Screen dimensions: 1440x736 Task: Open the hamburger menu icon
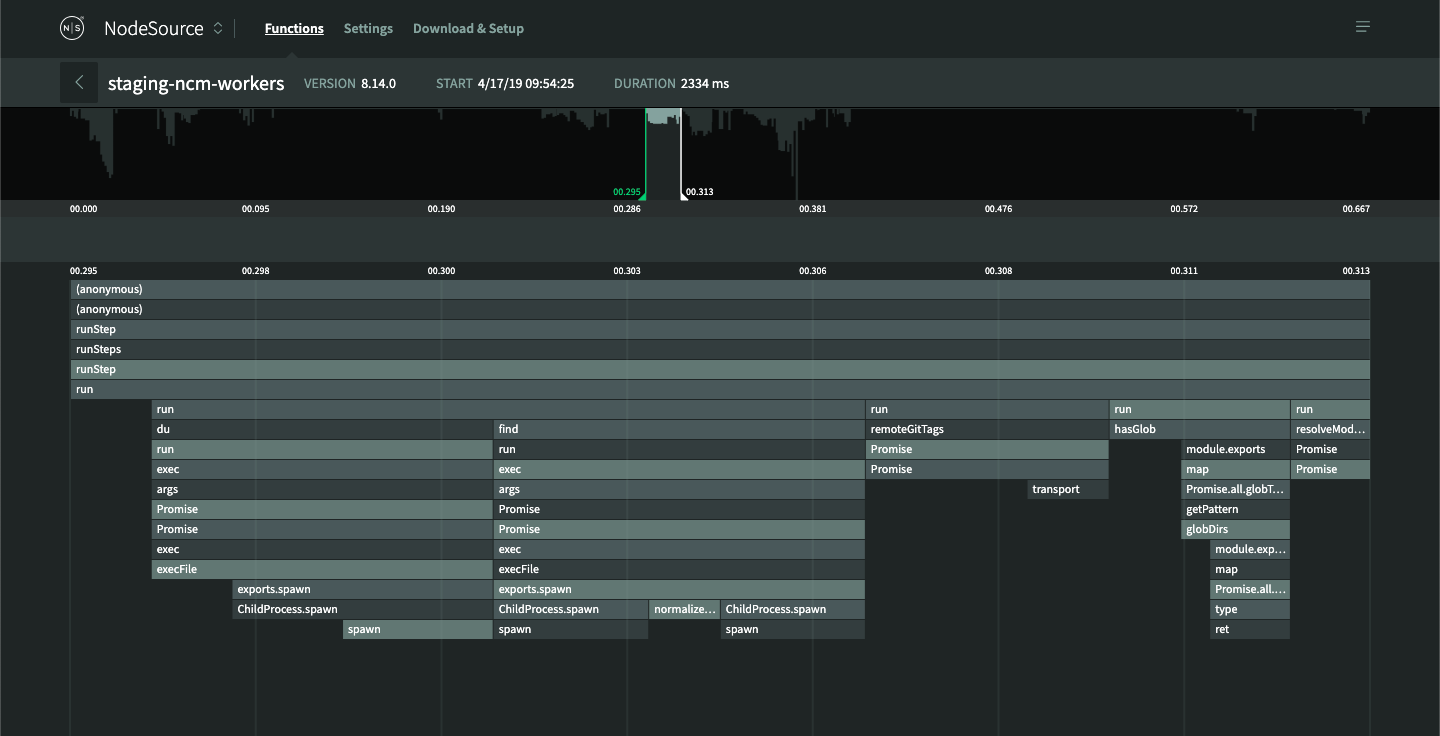1362,27
